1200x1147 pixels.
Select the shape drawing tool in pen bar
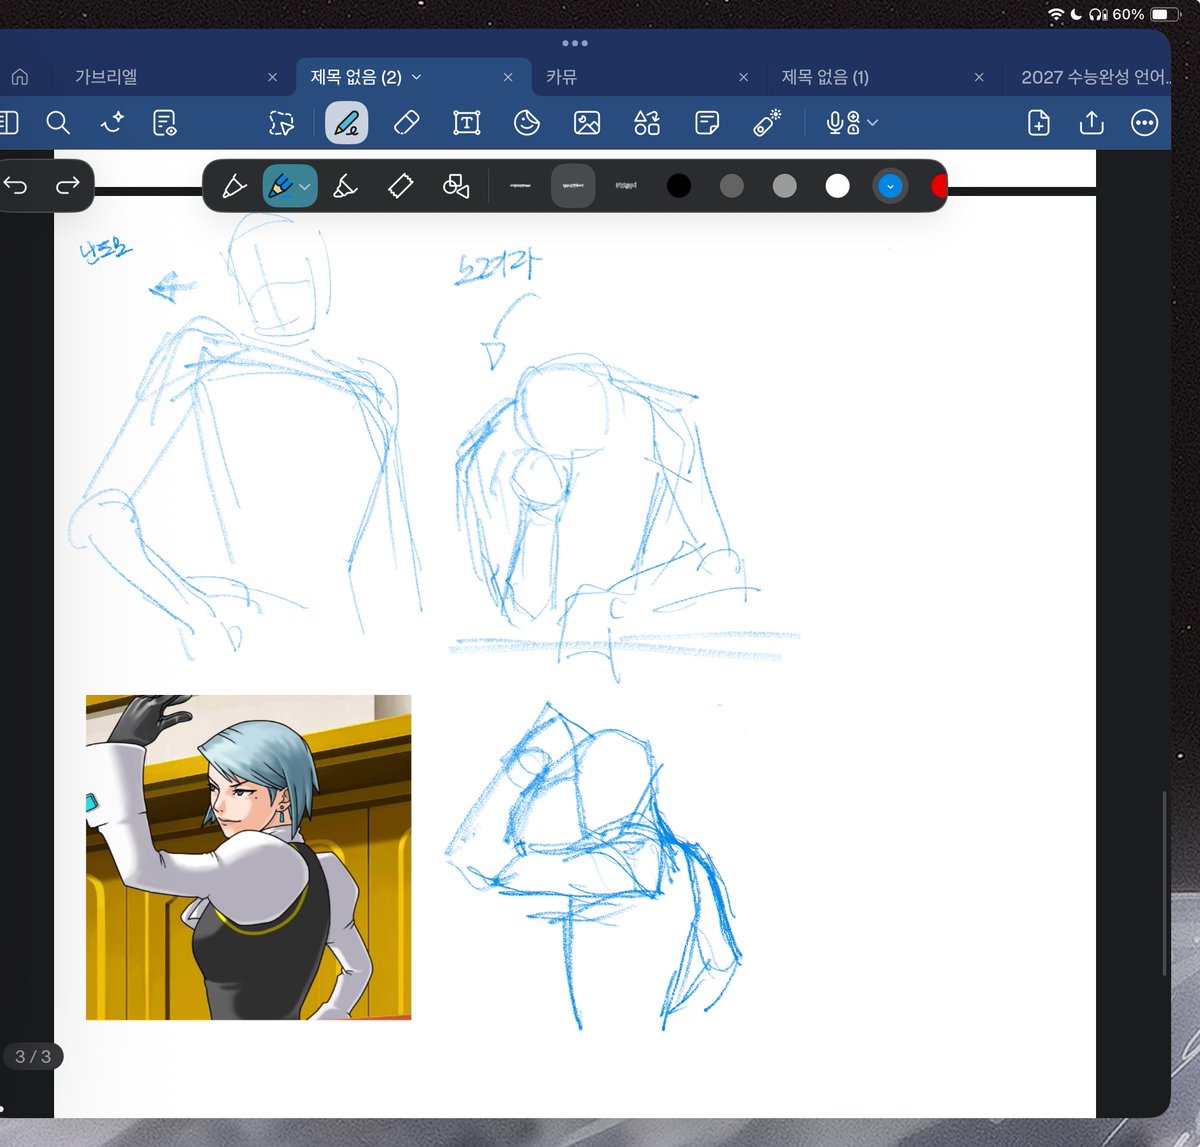[456, 186]
